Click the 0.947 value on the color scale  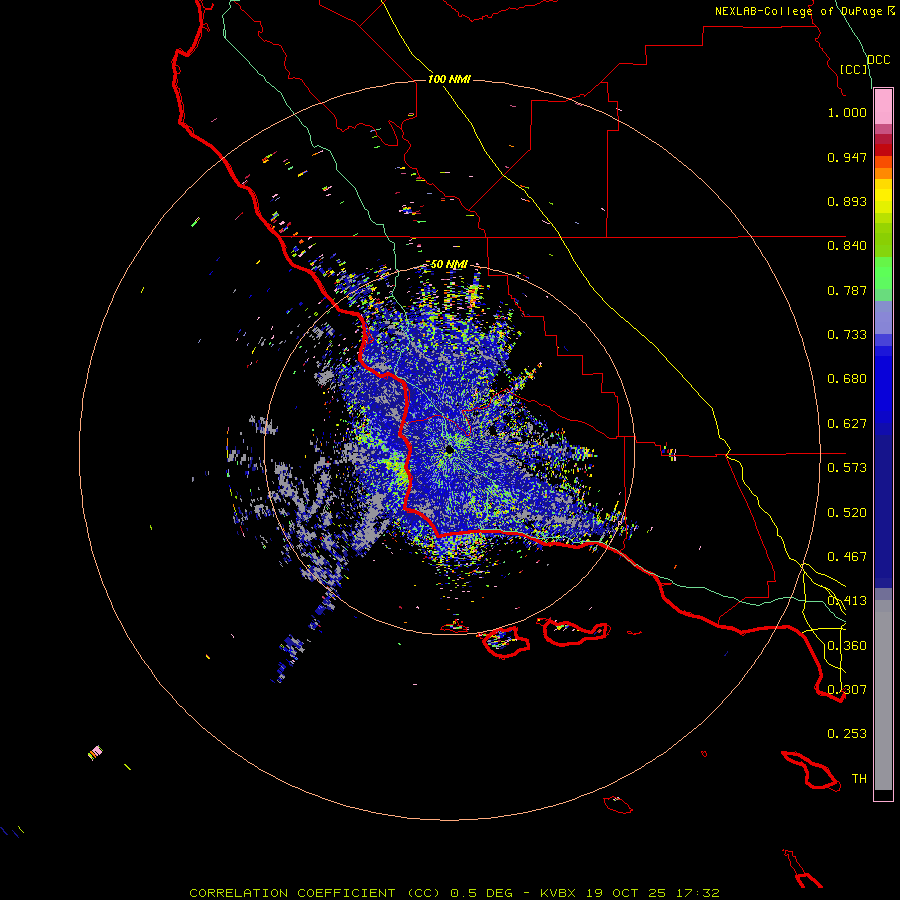click(x=847, y=157)
